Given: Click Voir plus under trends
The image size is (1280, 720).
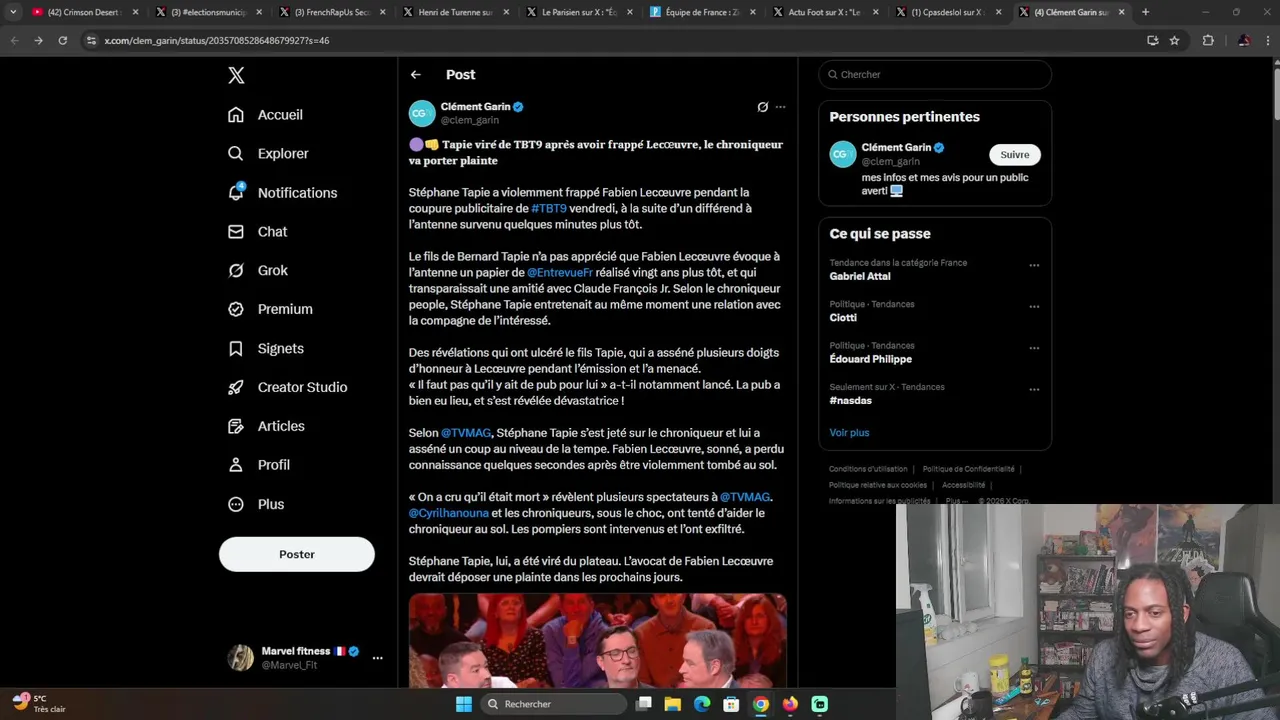Looking at the screenshot, I should pyautogui.click(x=849, y=433).
